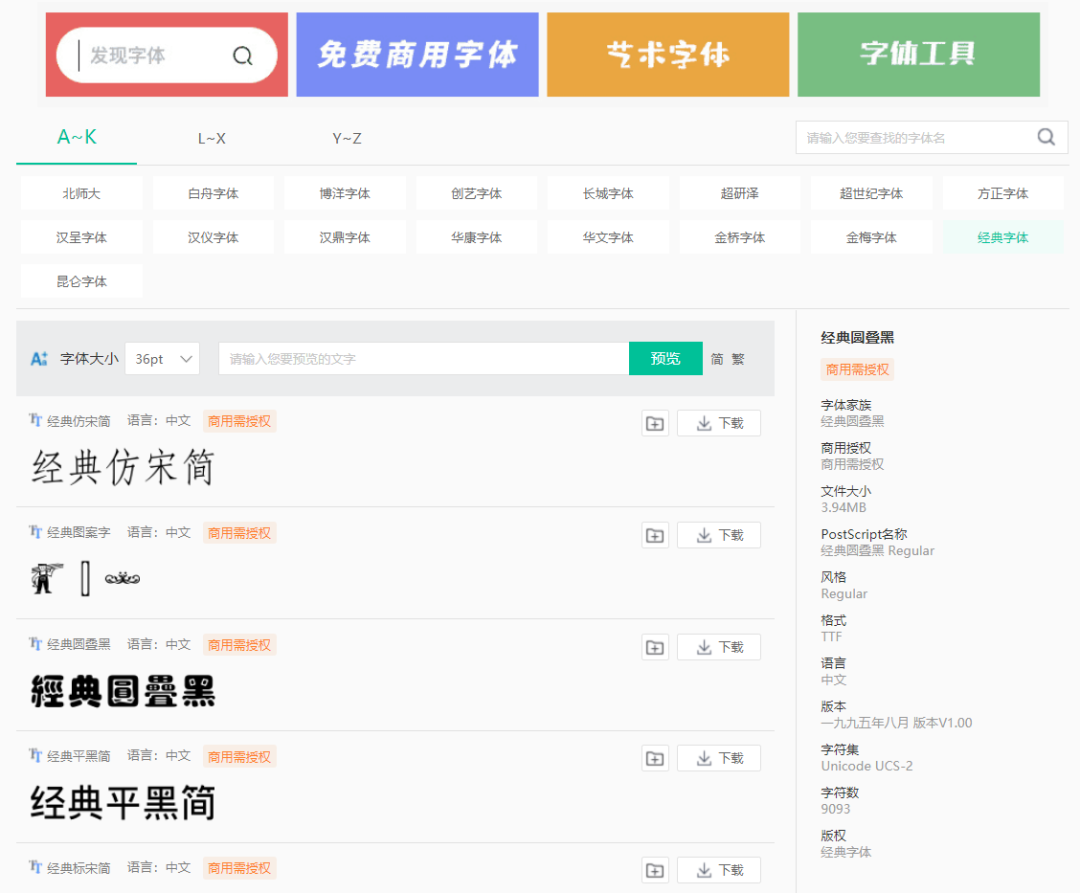Filter by 长城字体 foundry
The image size is (1080, 893).
[x=608, y=193]
